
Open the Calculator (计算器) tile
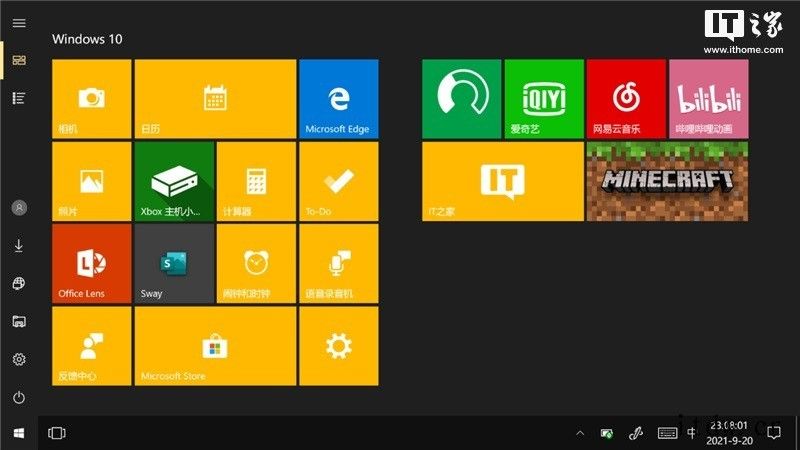[x=256, y=182]
